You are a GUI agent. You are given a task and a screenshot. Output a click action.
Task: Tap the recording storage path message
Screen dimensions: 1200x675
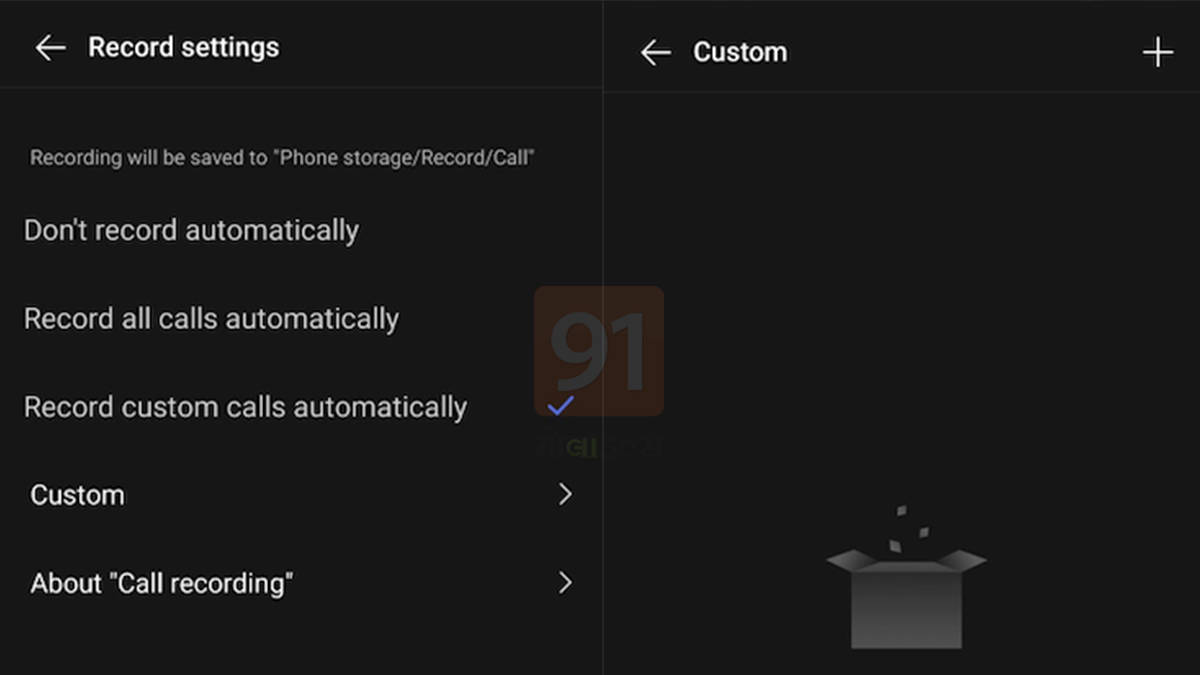282,157
